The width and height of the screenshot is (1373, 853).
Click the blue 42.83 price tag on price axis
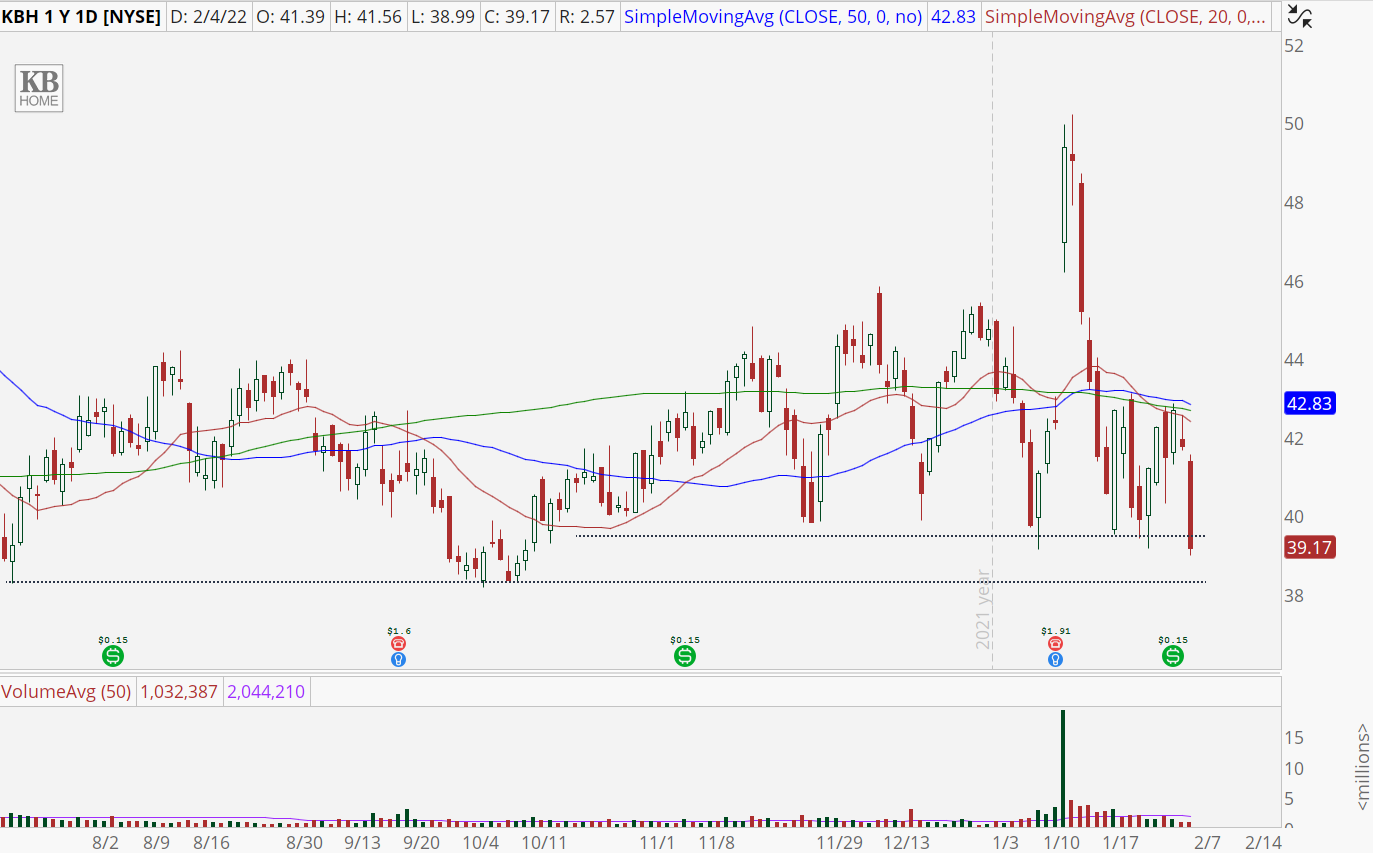click(1310, 404)
